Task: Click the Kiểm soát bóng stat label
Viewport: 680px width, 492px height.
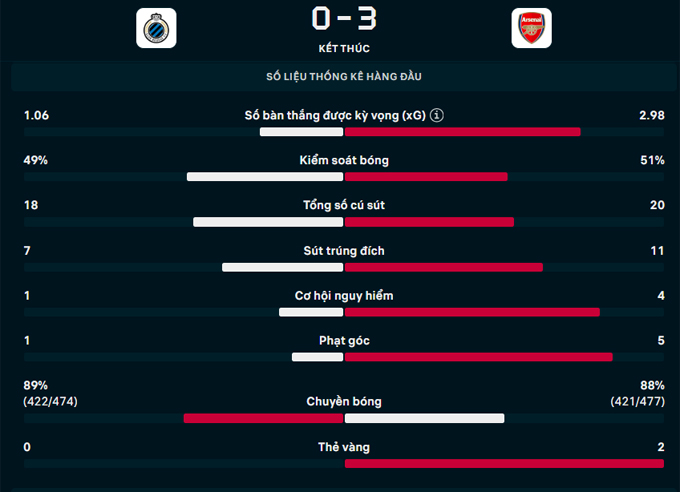Action: (x=344, y=160)
